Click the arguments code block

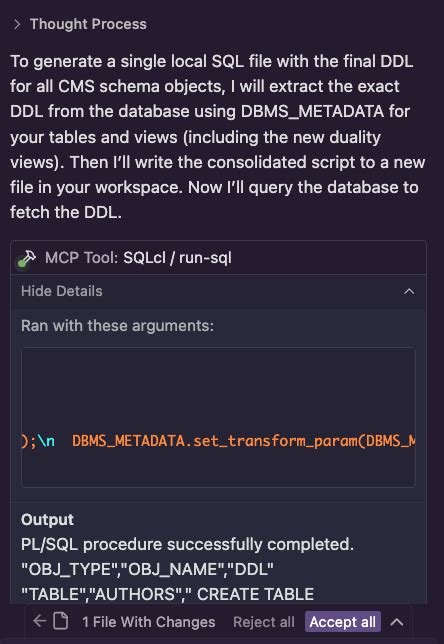point(218,417)
